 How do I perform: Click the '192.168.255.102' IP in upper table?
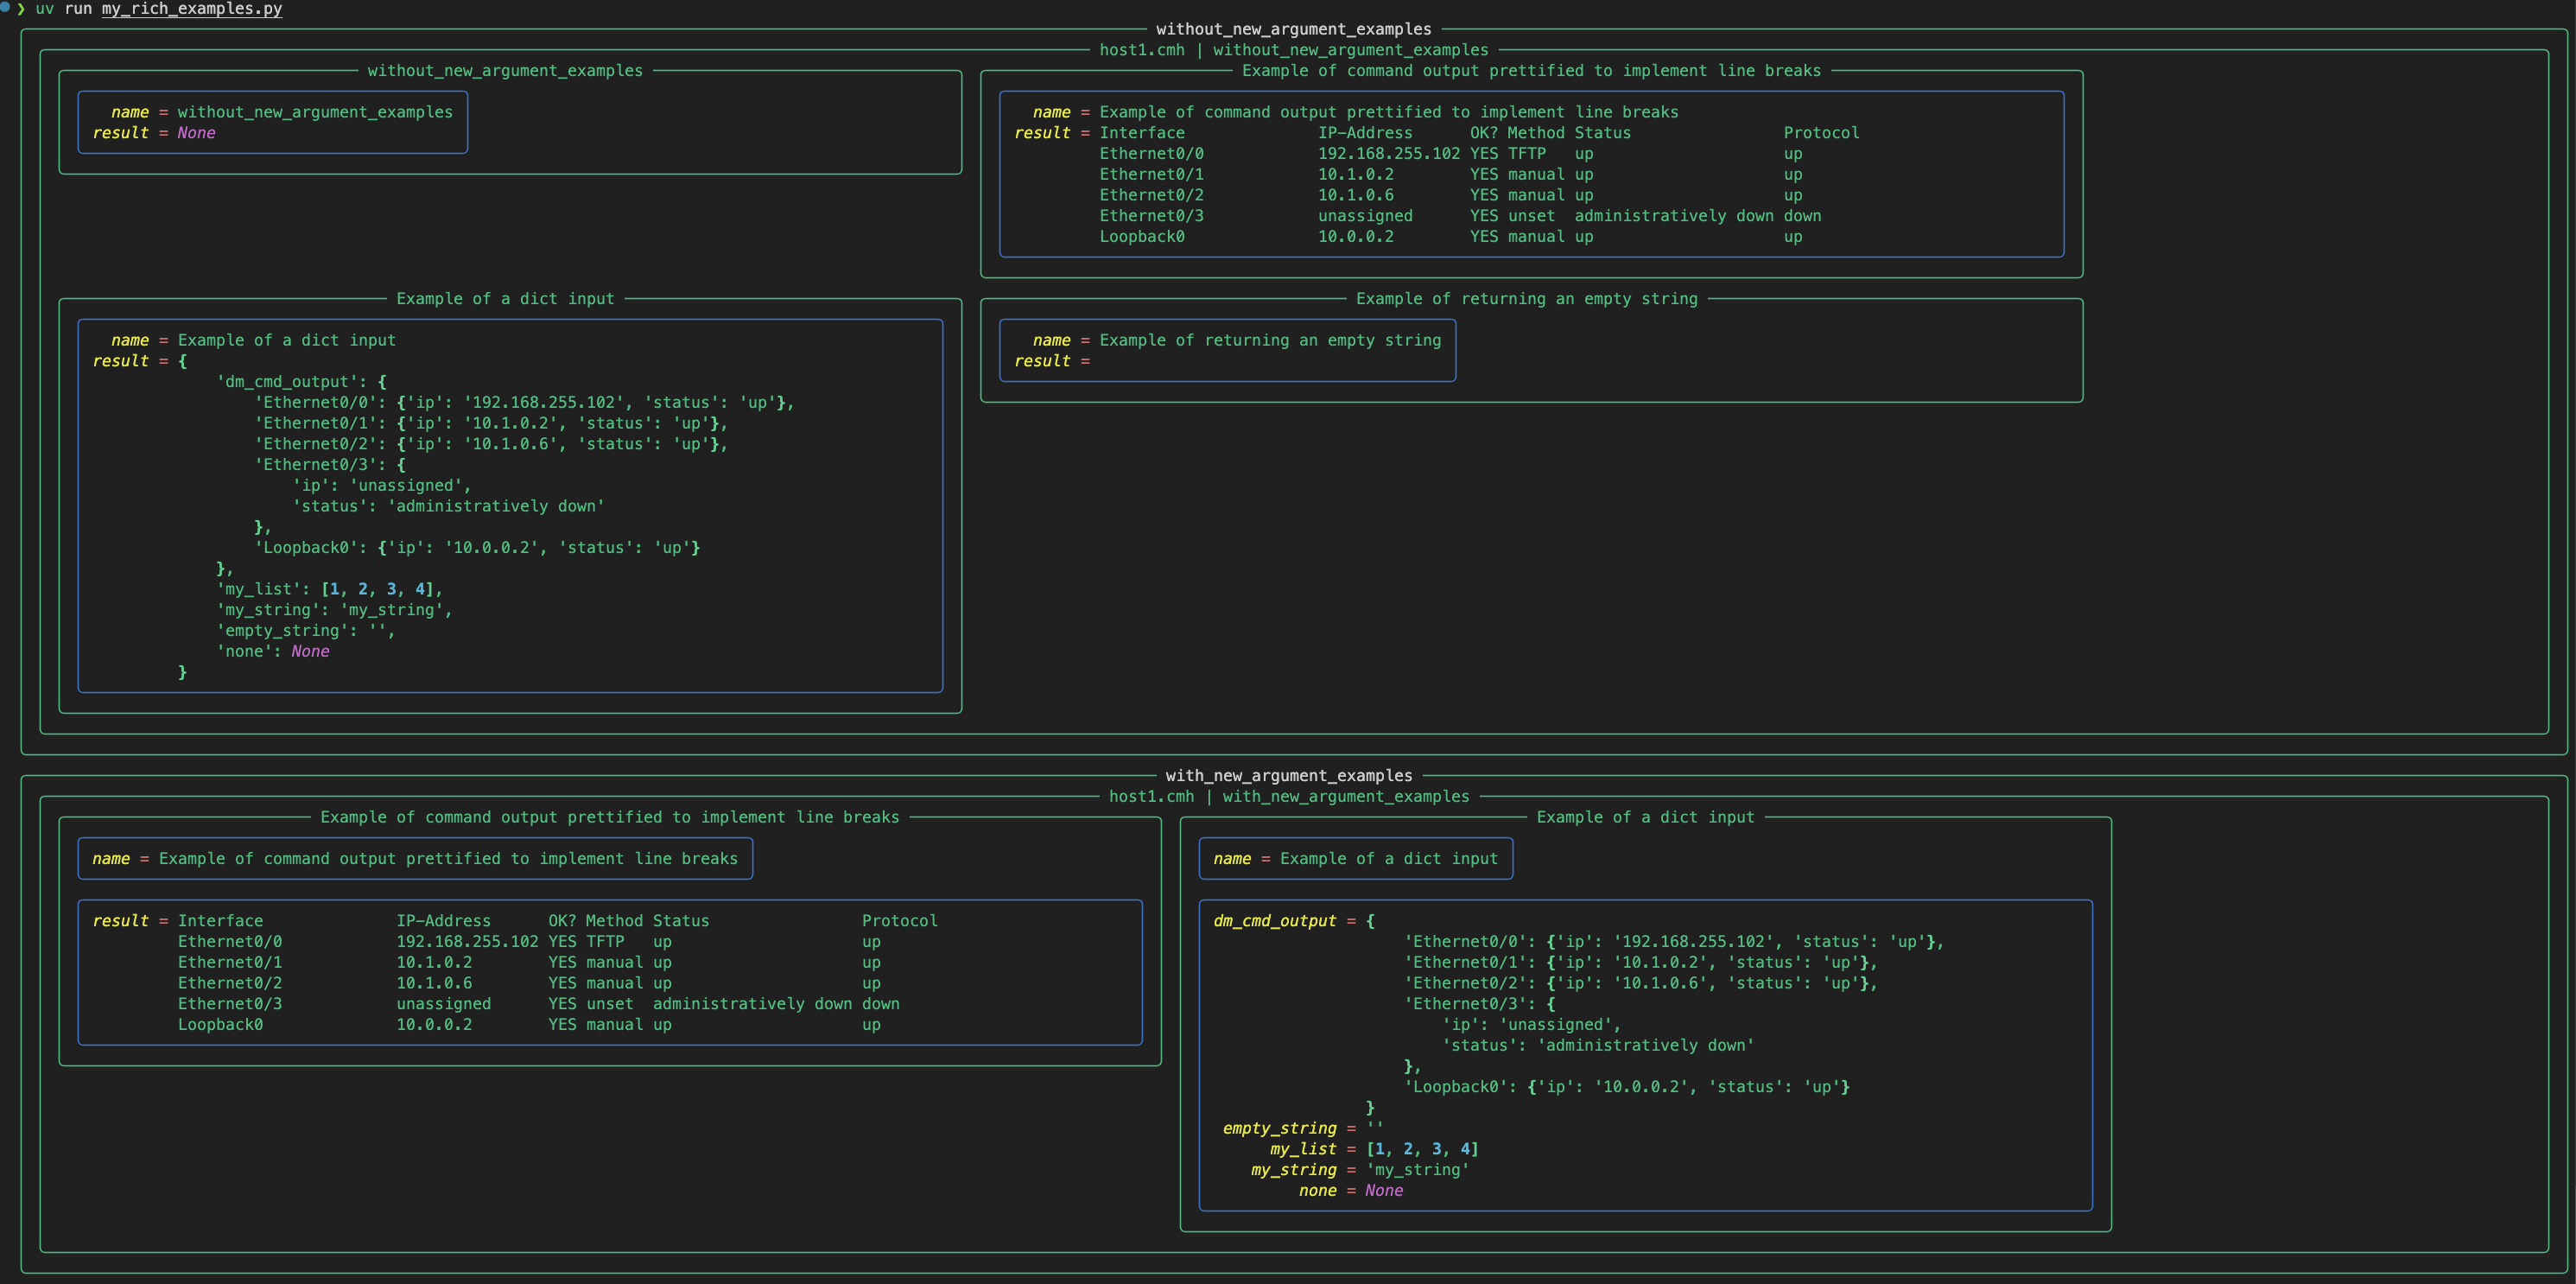[1389, 154]
